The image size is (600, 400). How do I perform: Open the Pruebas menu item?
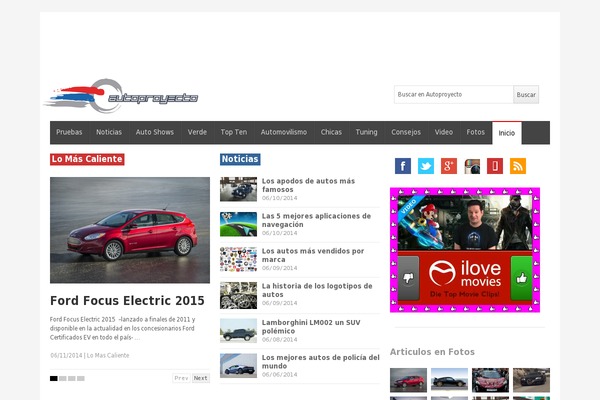(x=69, y=132)
